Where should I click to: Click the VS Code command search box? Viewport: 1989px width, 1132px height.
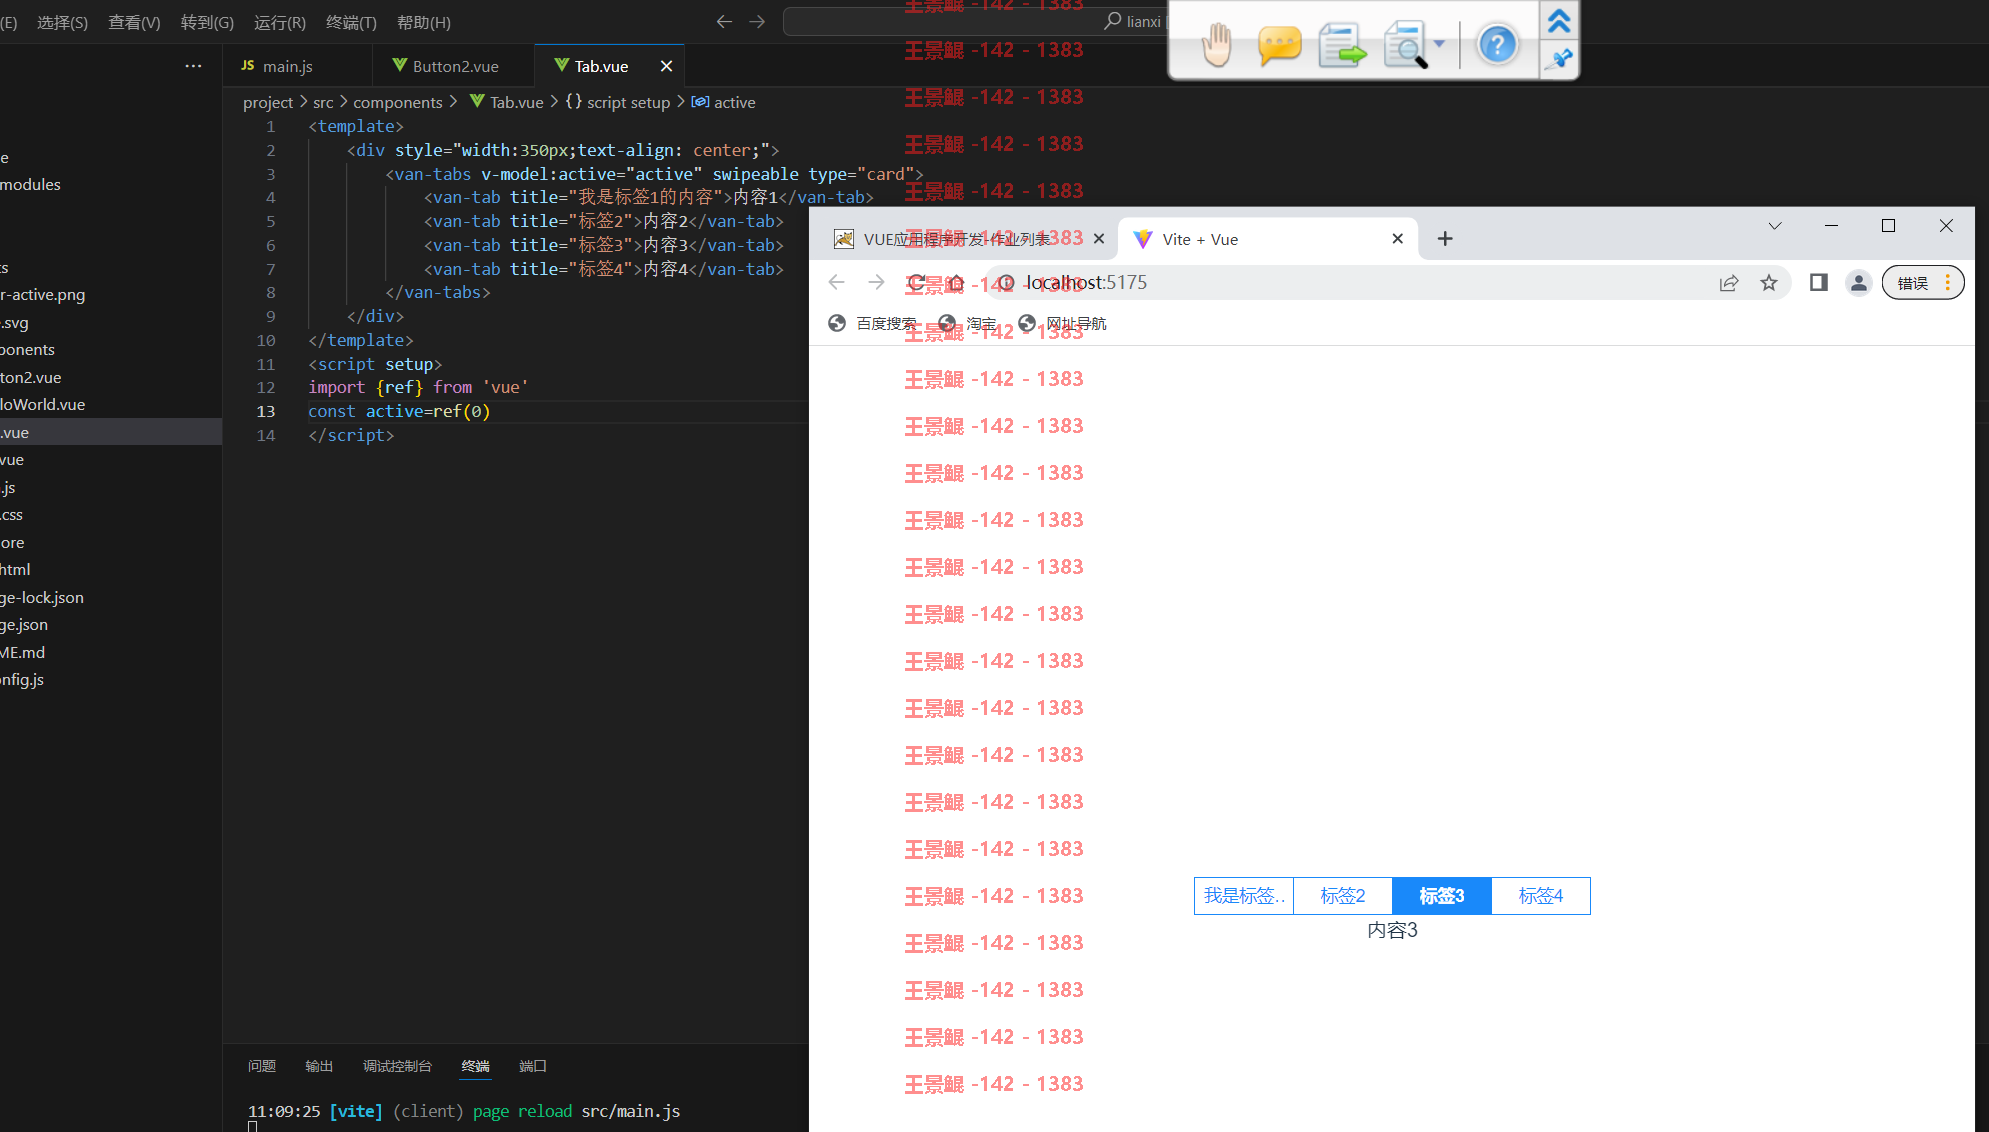click(x=975, y=21)
